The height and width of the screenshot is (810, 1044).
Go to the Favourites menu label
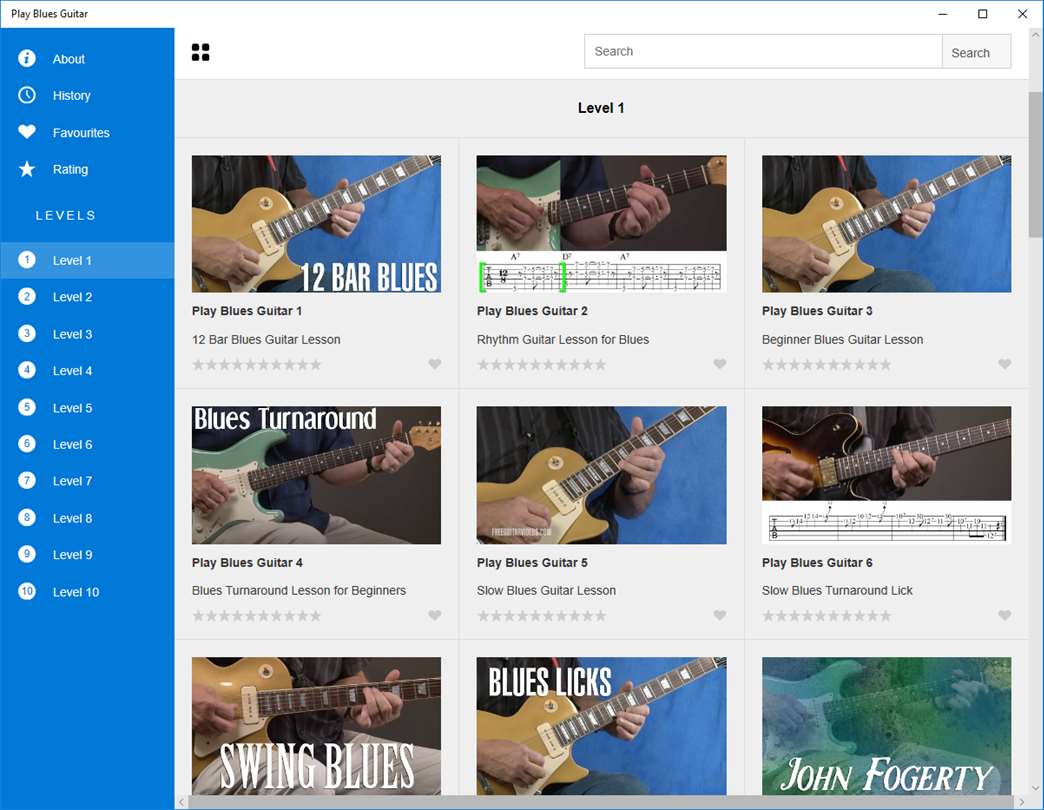pos(81,132)
